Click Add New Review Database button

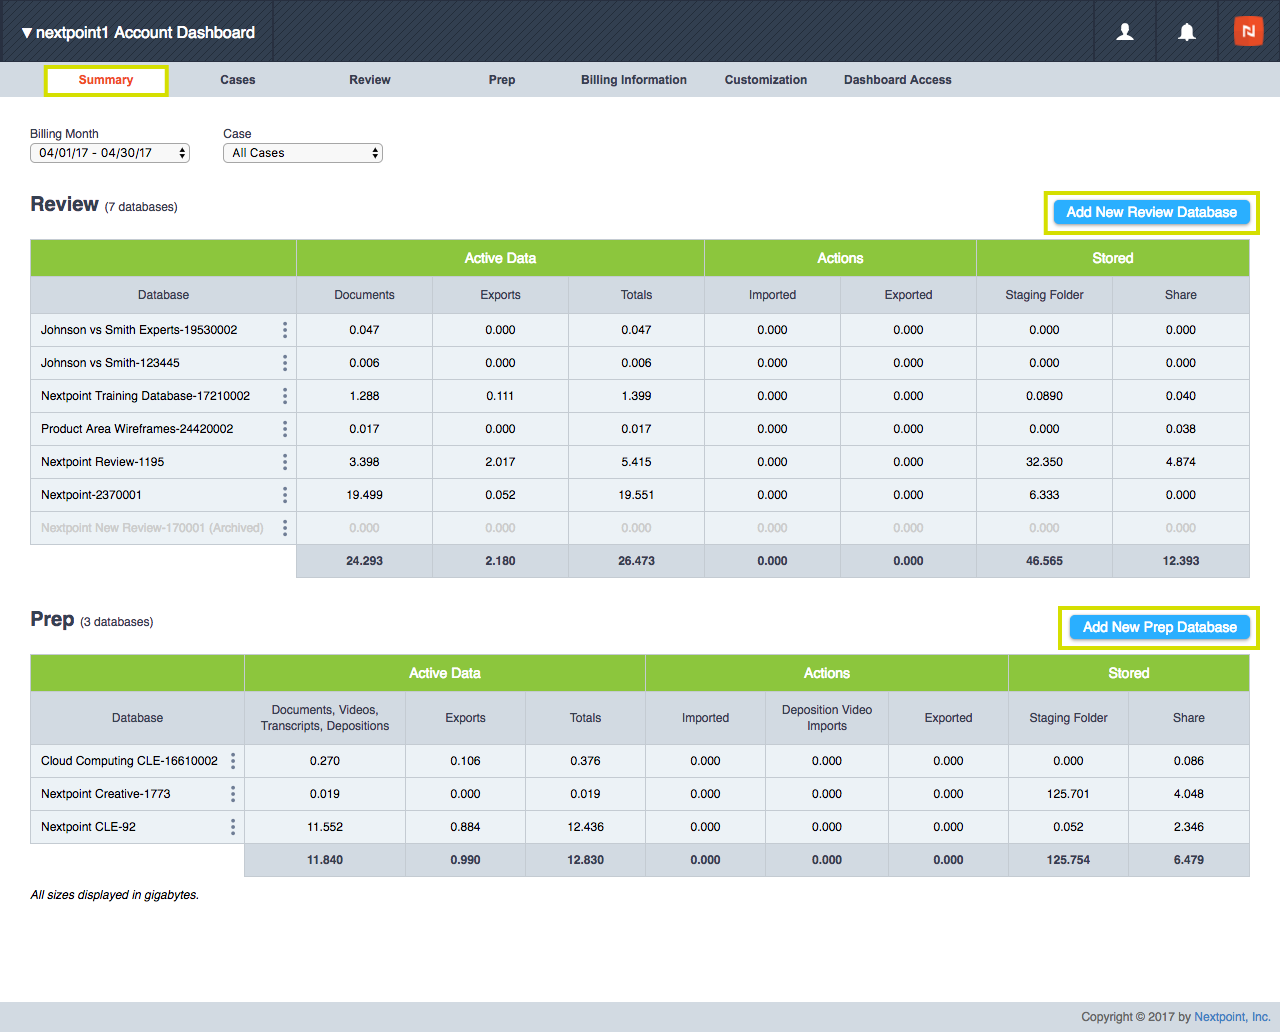[x=1152, y=212]
